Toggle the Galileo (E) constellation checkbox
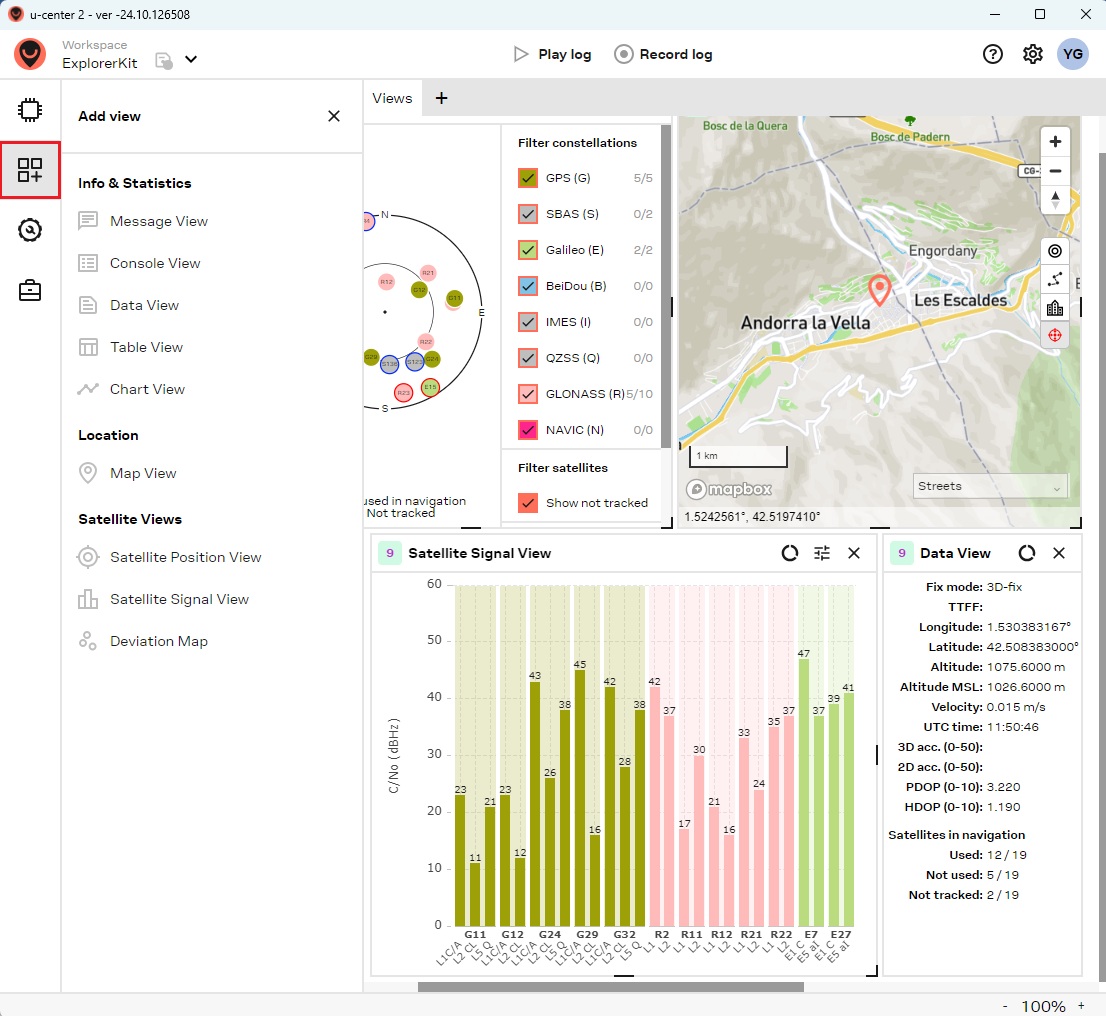 (529, 250)
